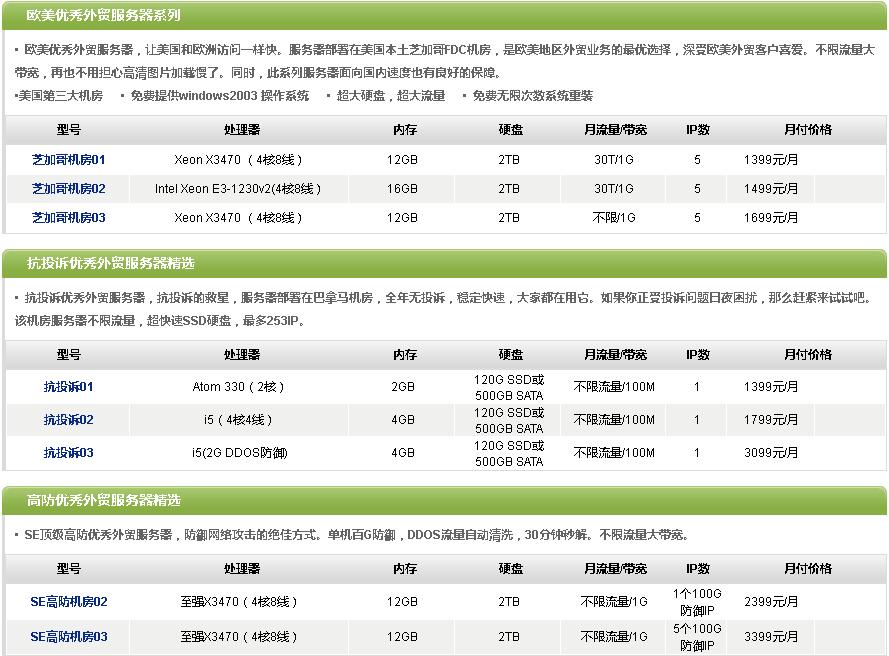Click the i5(2G DDOS防御) processor cell

point(239,453)
